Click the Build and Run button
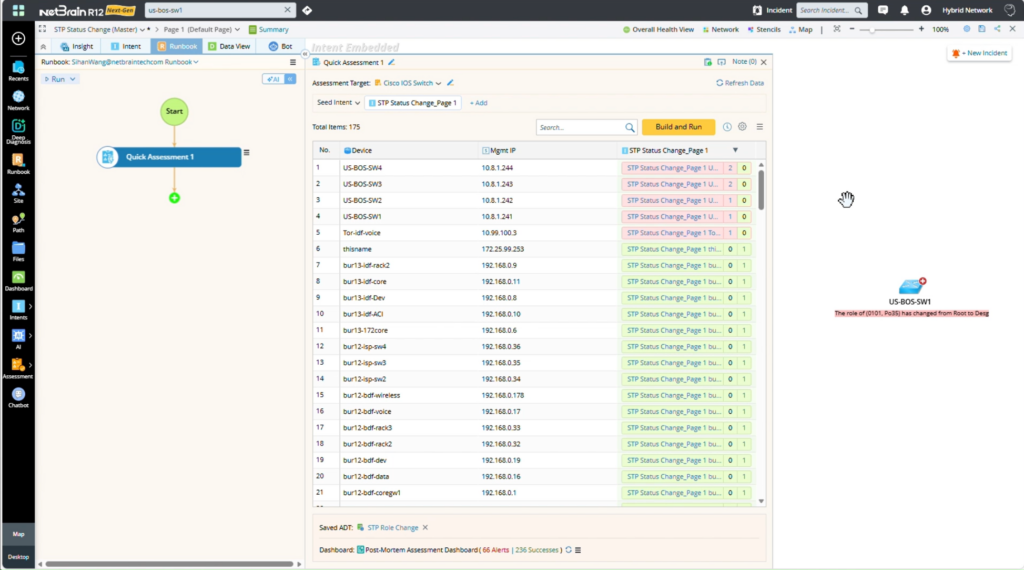The image size is (1024, 570). 678,127
